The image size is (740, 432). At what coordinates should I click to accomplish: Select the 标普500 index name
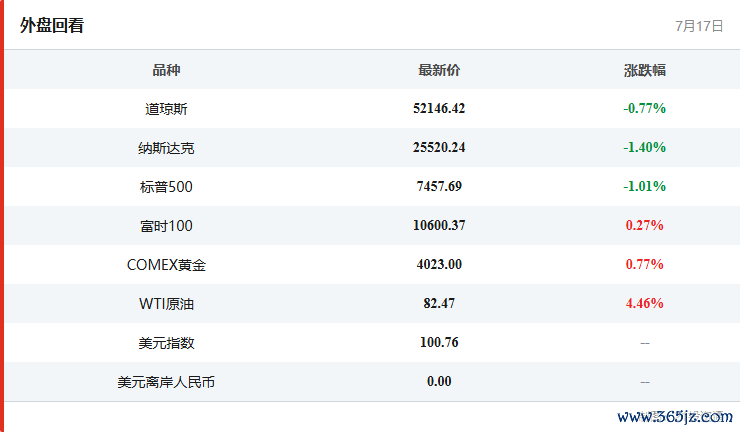pos(166,187)
